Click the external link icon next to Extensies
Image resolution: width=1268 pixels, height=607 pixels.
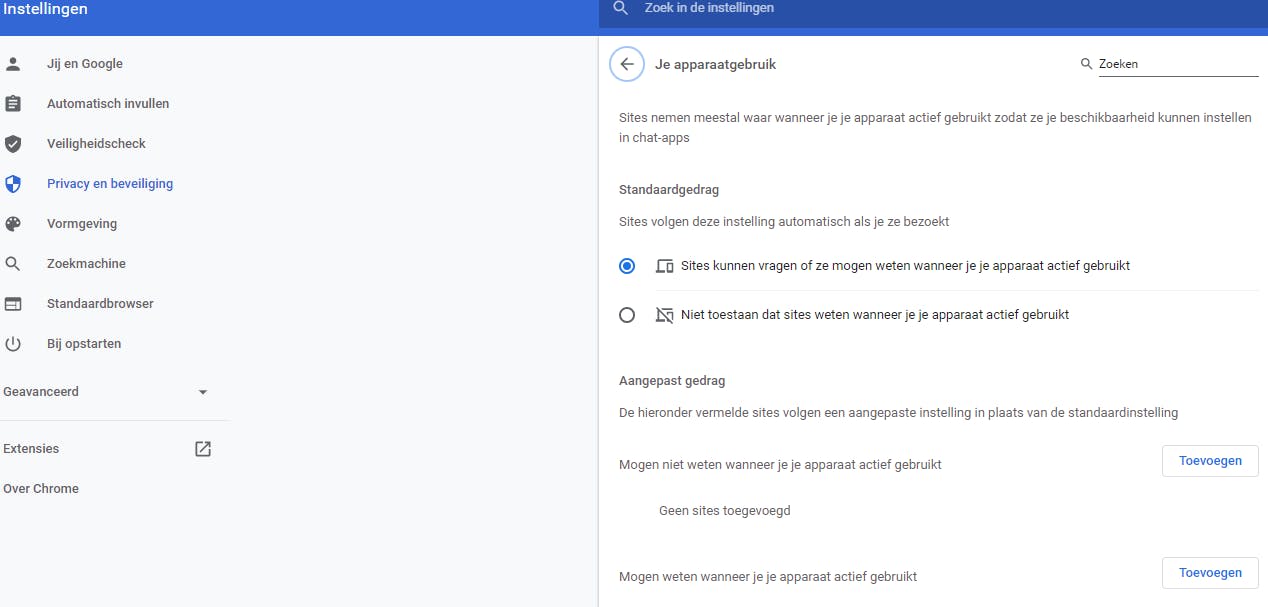tap(203, 449)
